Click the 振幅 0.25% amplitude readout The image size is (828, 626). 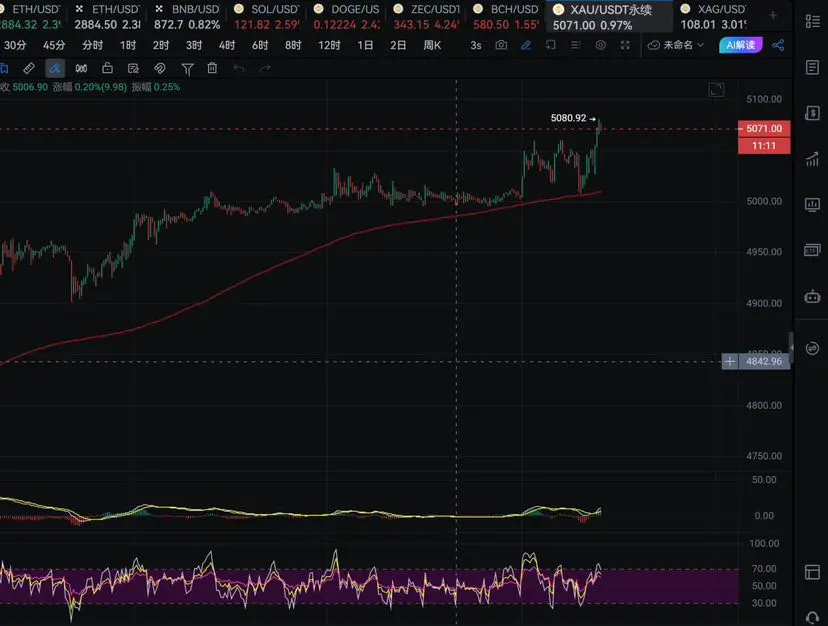tap(156, 87)
